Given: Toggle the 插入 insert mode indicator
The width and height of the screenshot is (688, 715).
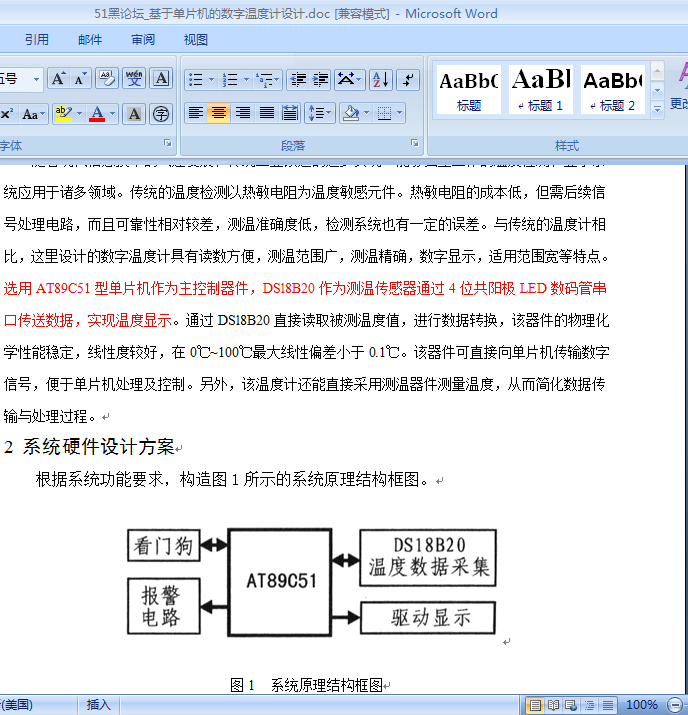Looking at the screenshot, I should [x=98, y=705].
